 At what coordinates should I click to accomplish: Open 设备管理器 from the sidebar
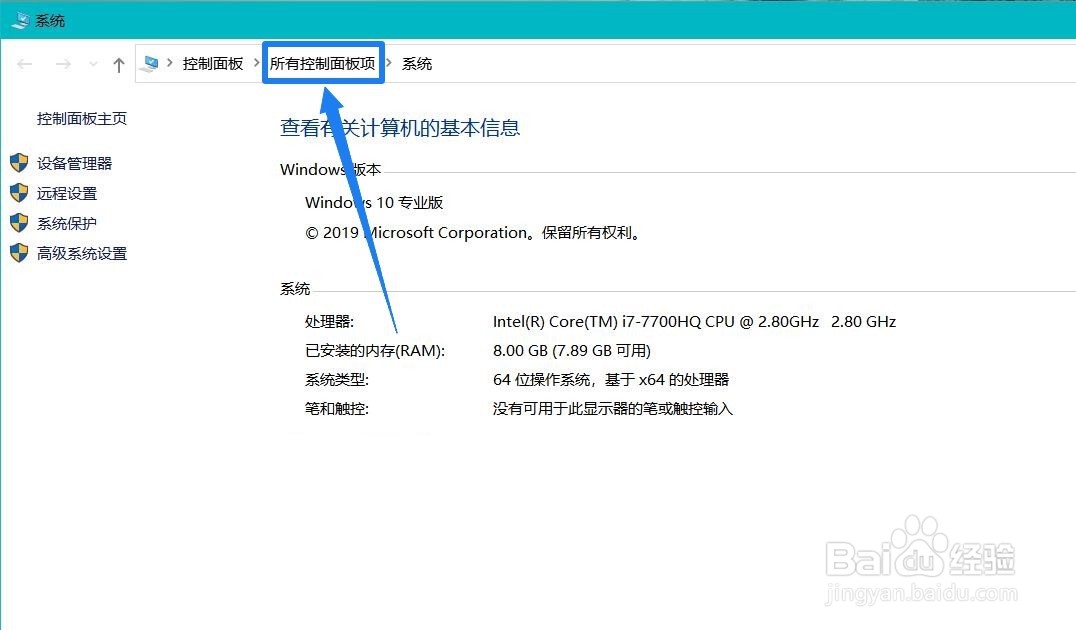click(75, 163)
